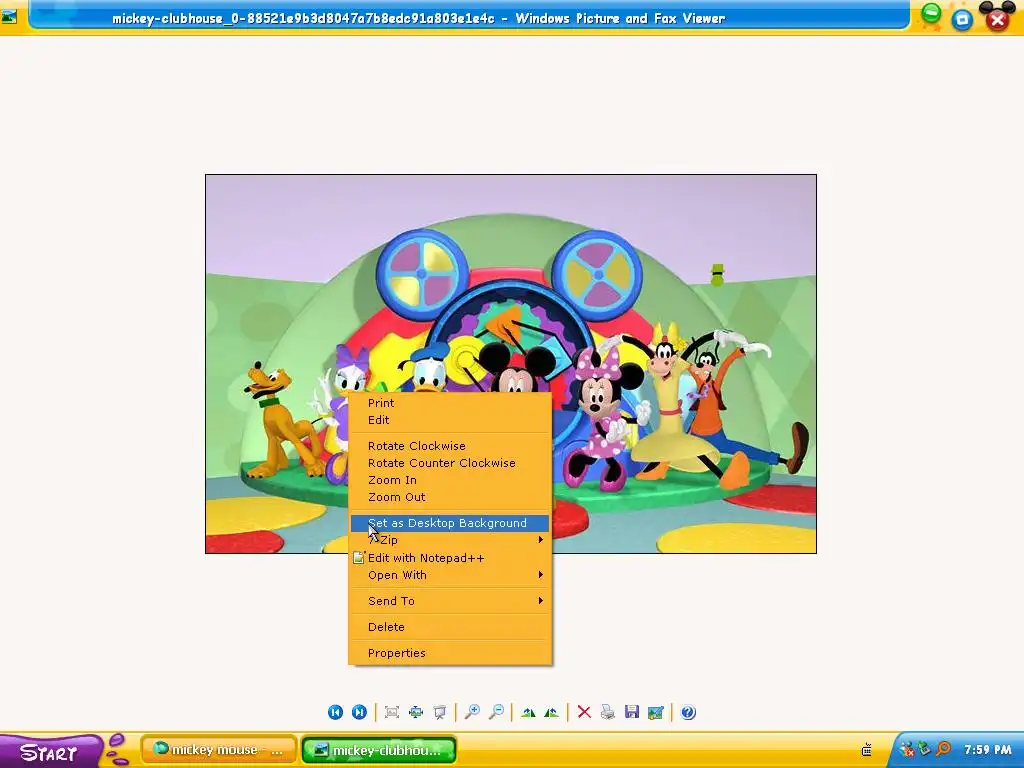The height and width of the screenshot is (768, 1024).
Task: Choose Rotate Clockwise from the context menu
Action: tap(450, 446)
